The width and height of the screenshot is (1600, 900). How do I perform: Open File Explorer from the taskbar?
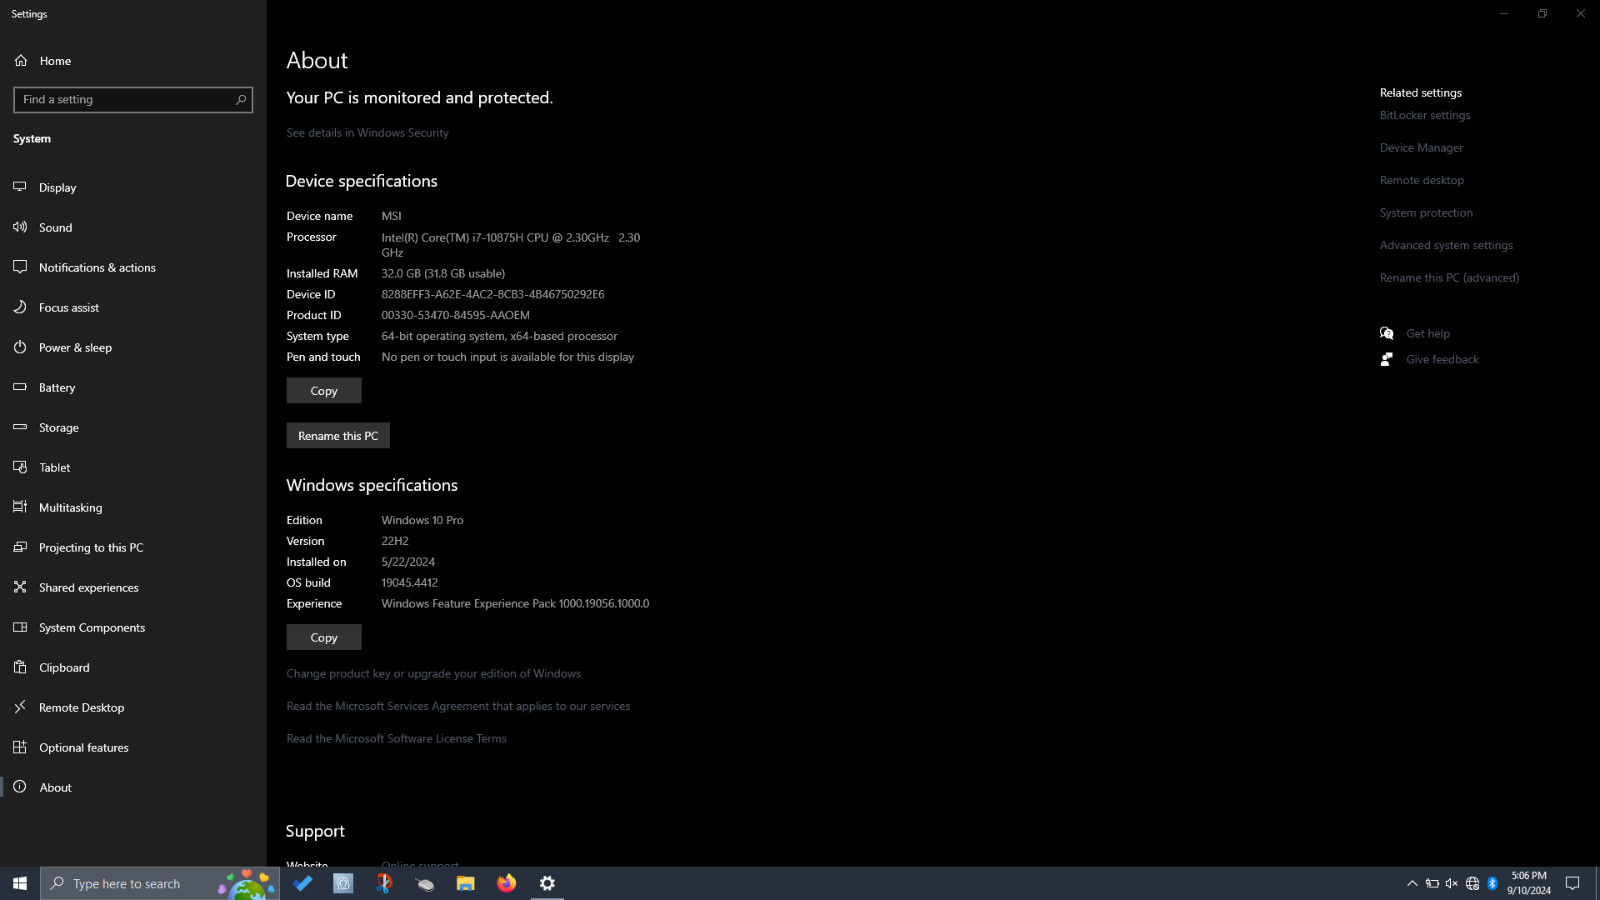(x=466, y=883)
